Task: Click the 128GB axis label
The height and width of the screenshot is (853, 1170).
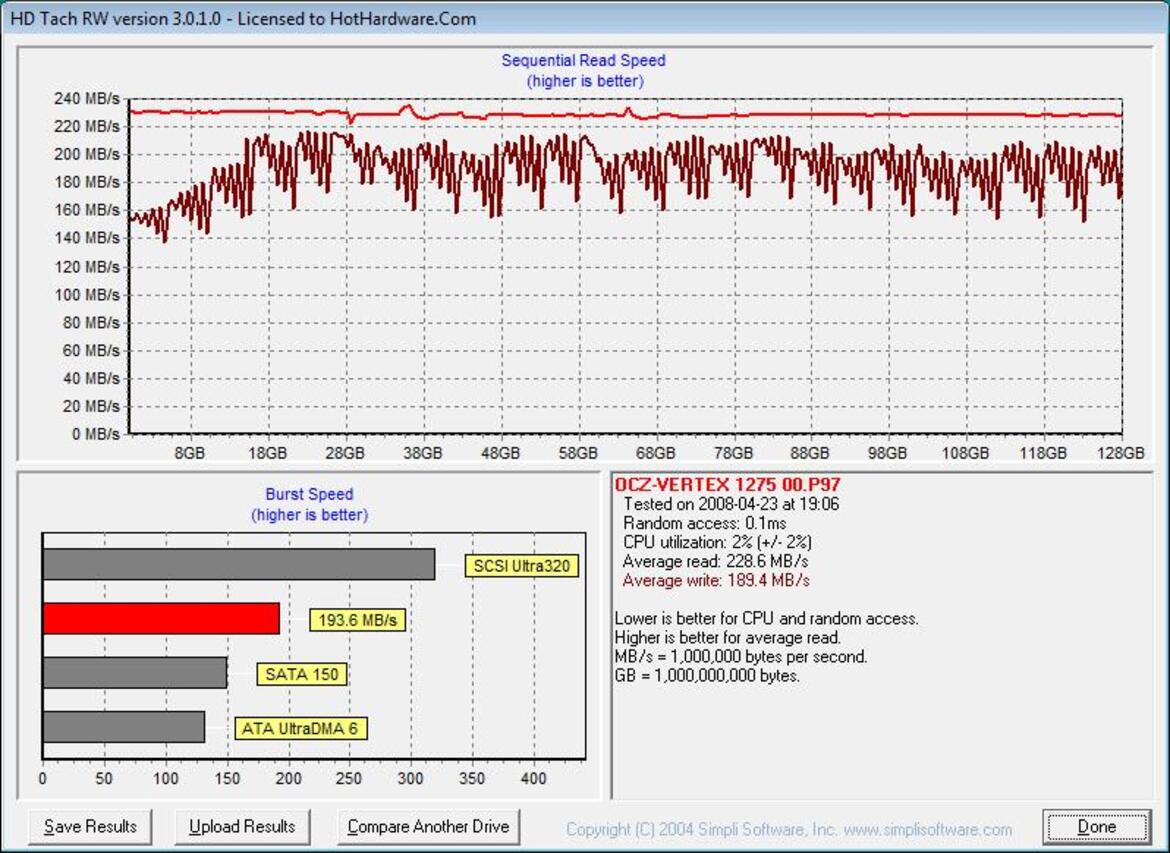Action: pos(1121,453)
